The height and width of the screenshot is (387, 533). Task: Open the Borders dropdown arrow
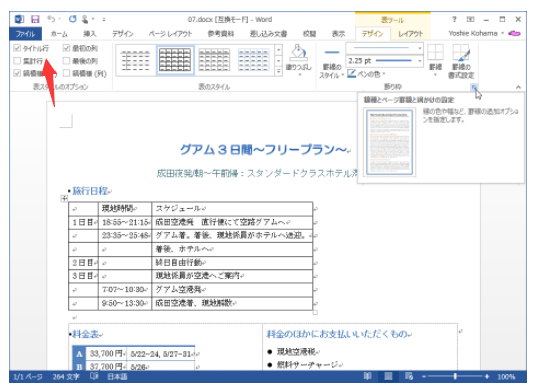[435, 74]
